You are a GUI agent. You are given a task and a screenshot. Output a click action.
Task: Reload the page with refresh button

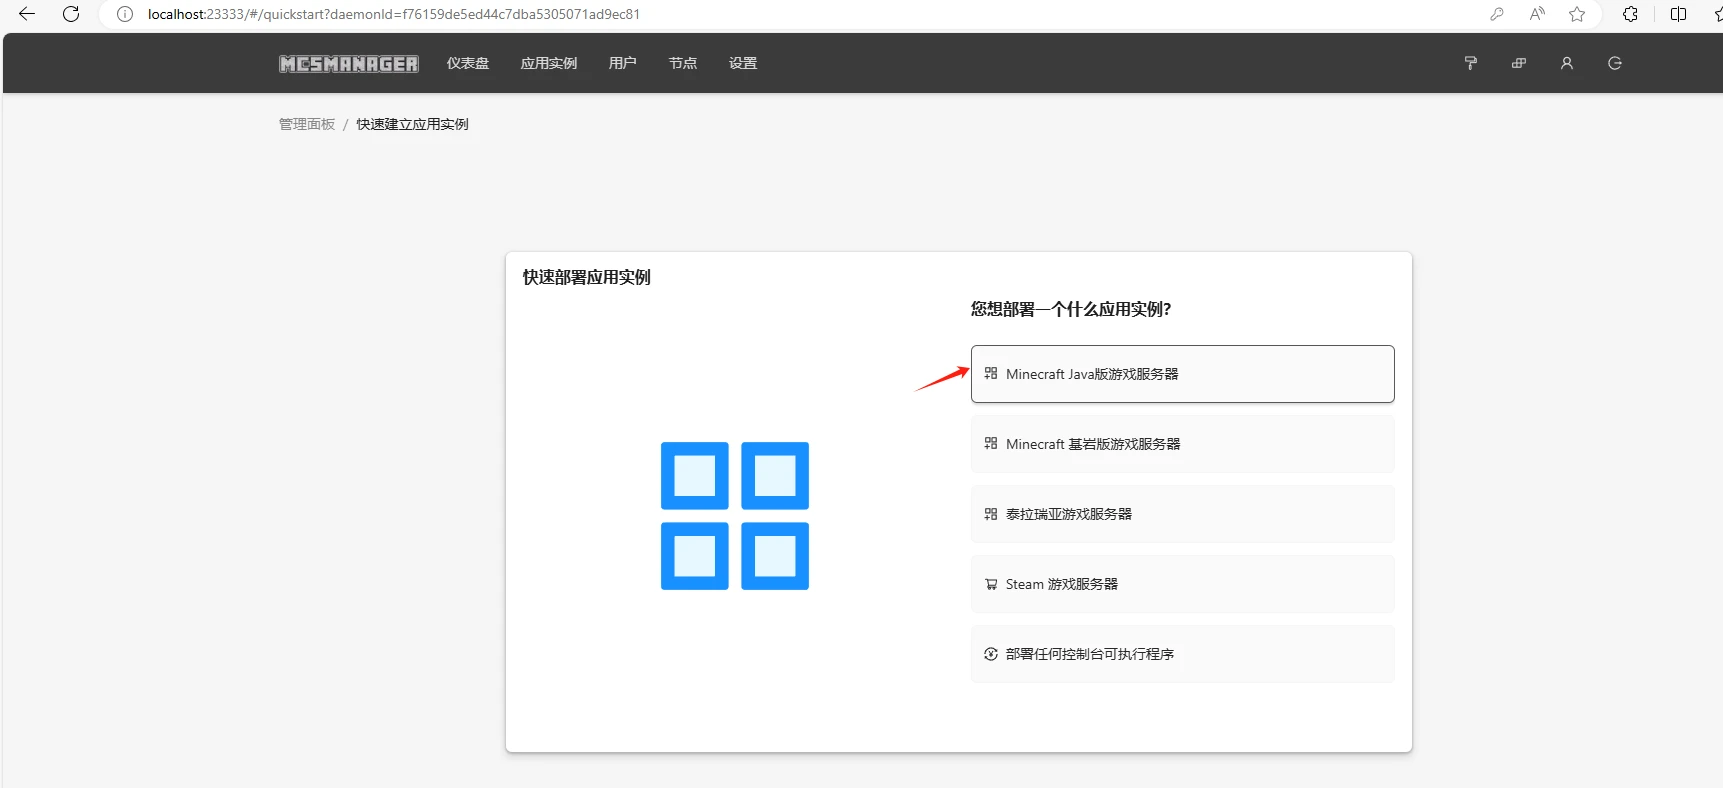(x=71, y=14)
